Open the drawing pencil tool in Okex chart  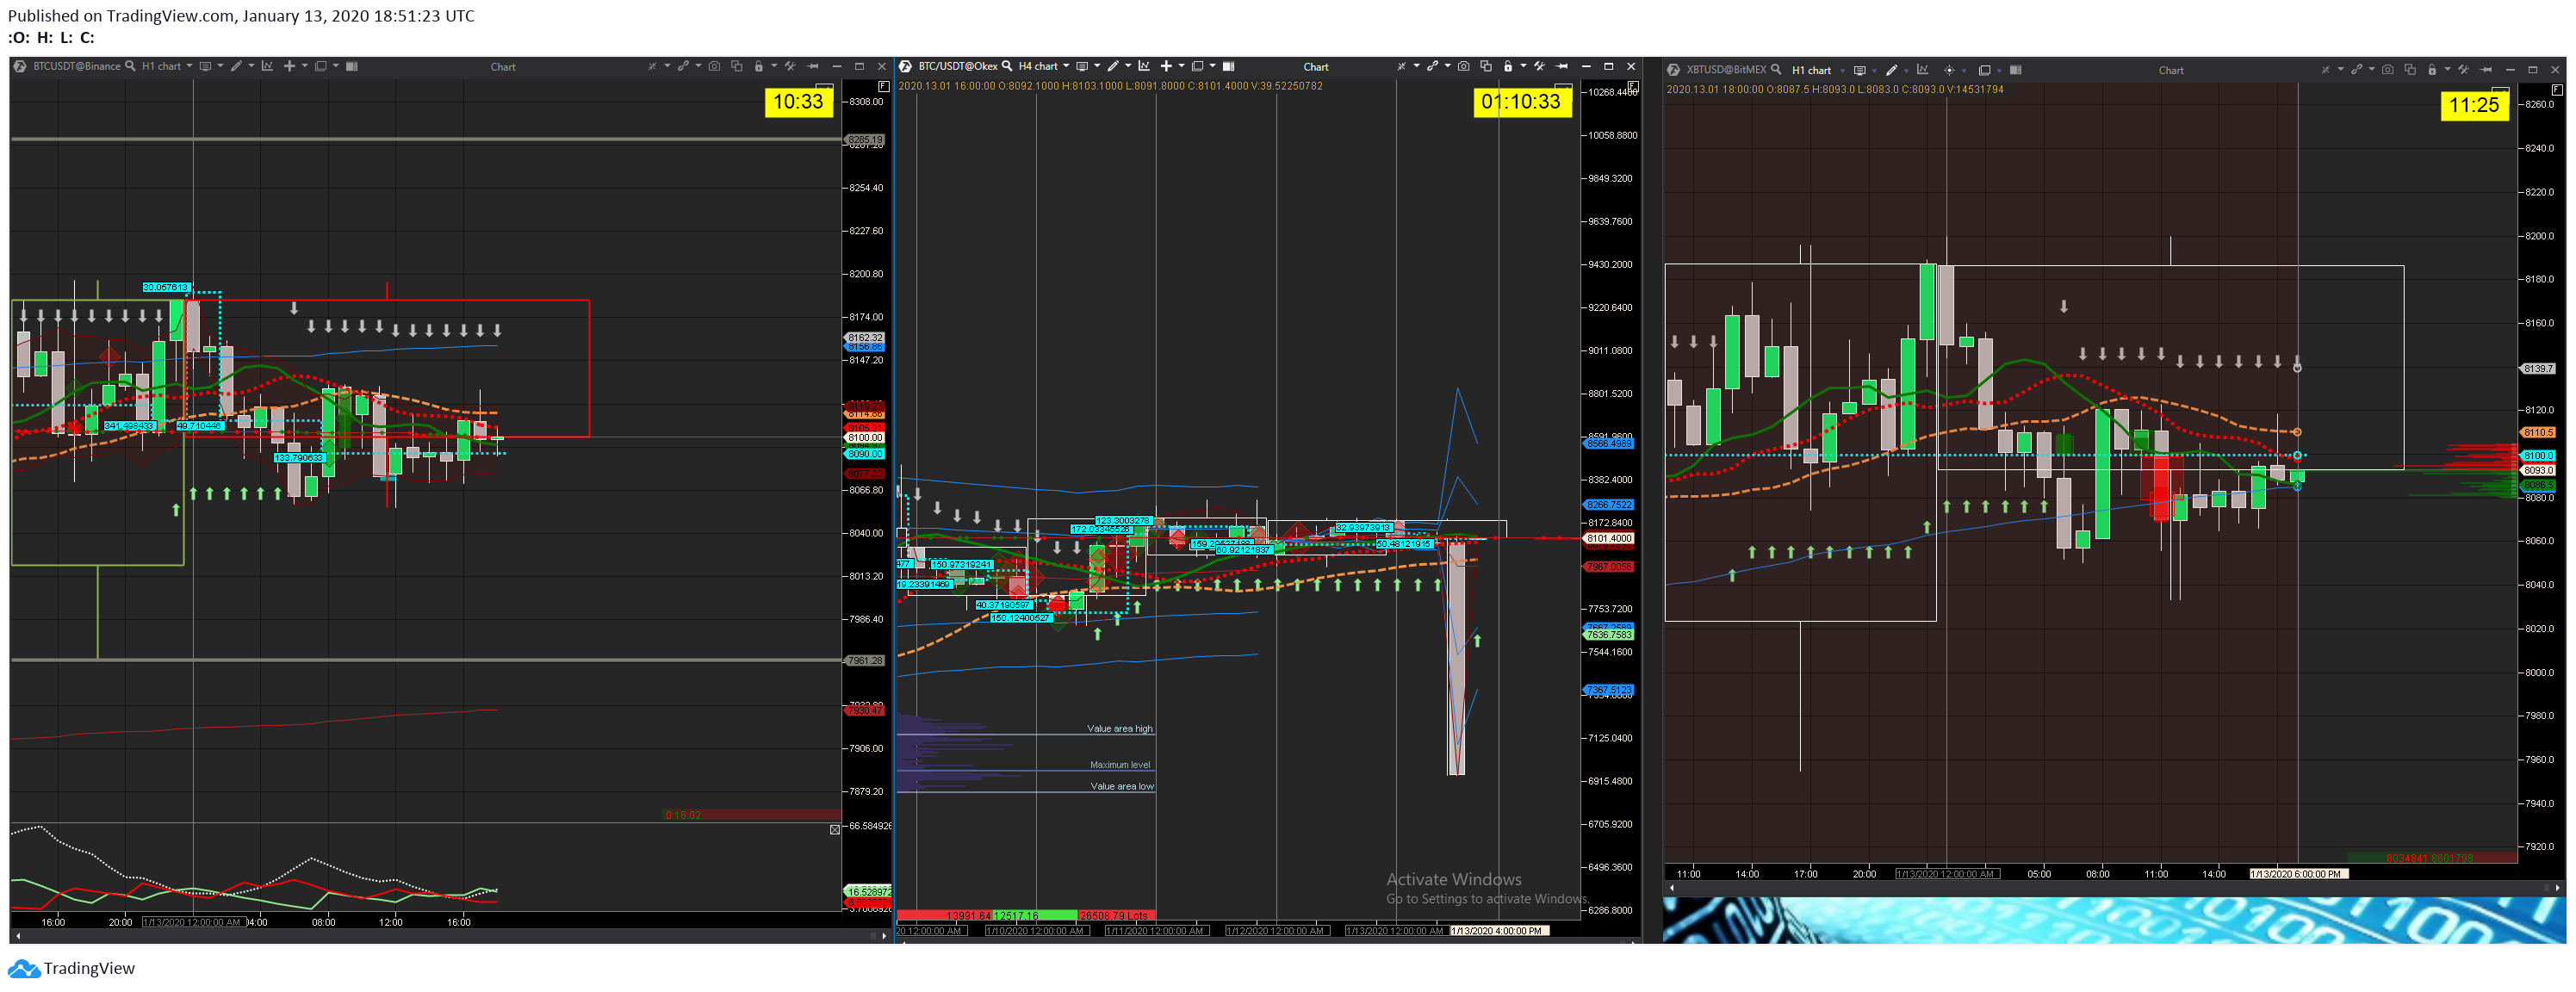point(1113,66)
